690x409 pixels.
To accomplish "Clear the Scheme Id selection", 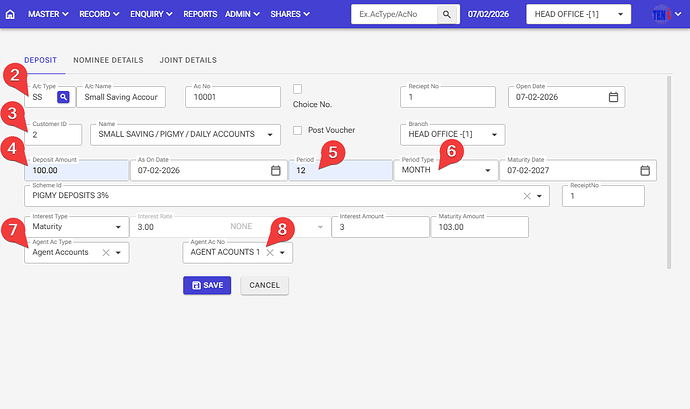I will (527, 196).
